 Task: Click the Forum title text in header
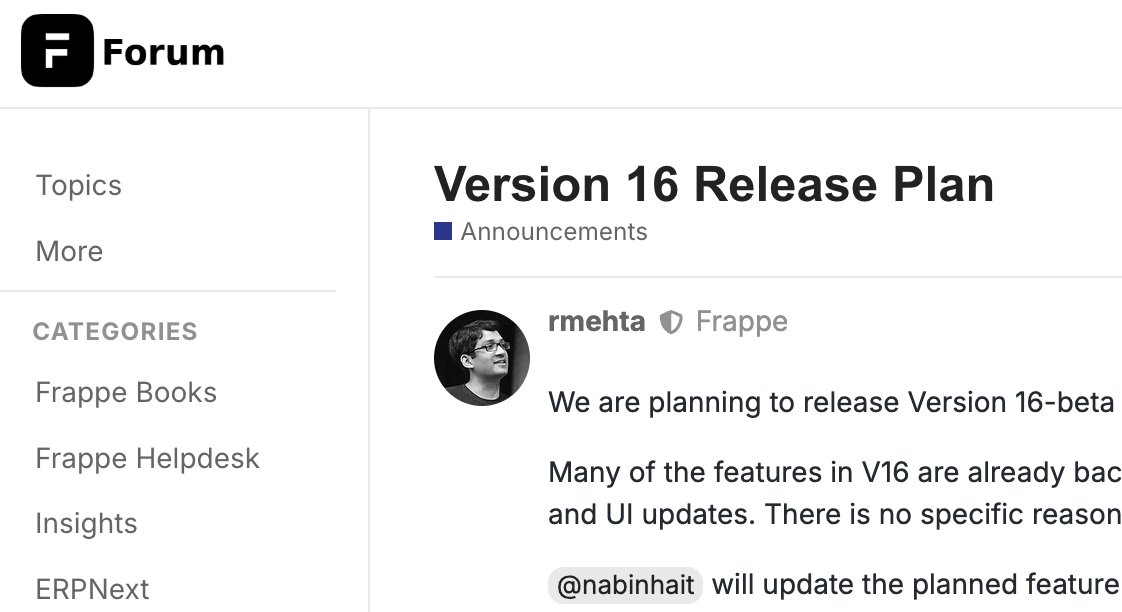pos(163,52)
